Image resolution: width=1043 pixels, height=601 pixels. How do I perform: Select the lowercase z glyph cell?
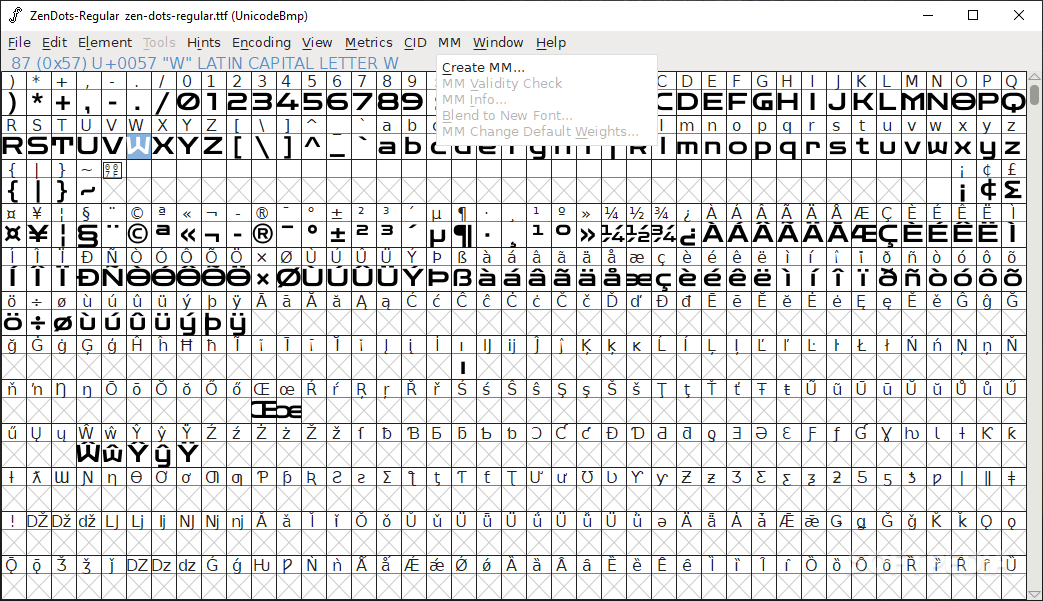pyautogui.click(x=1012, y=146)
